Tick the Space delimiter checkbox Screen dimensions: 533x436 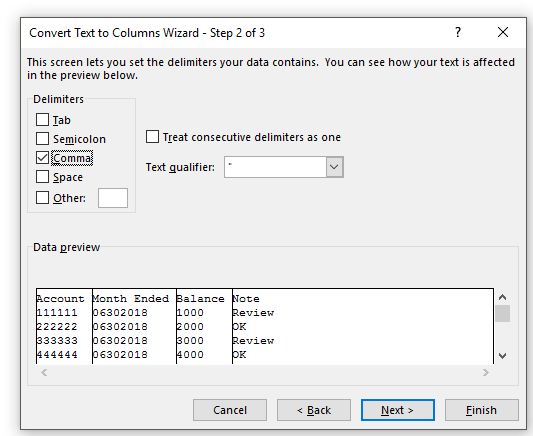pos(42,177)
